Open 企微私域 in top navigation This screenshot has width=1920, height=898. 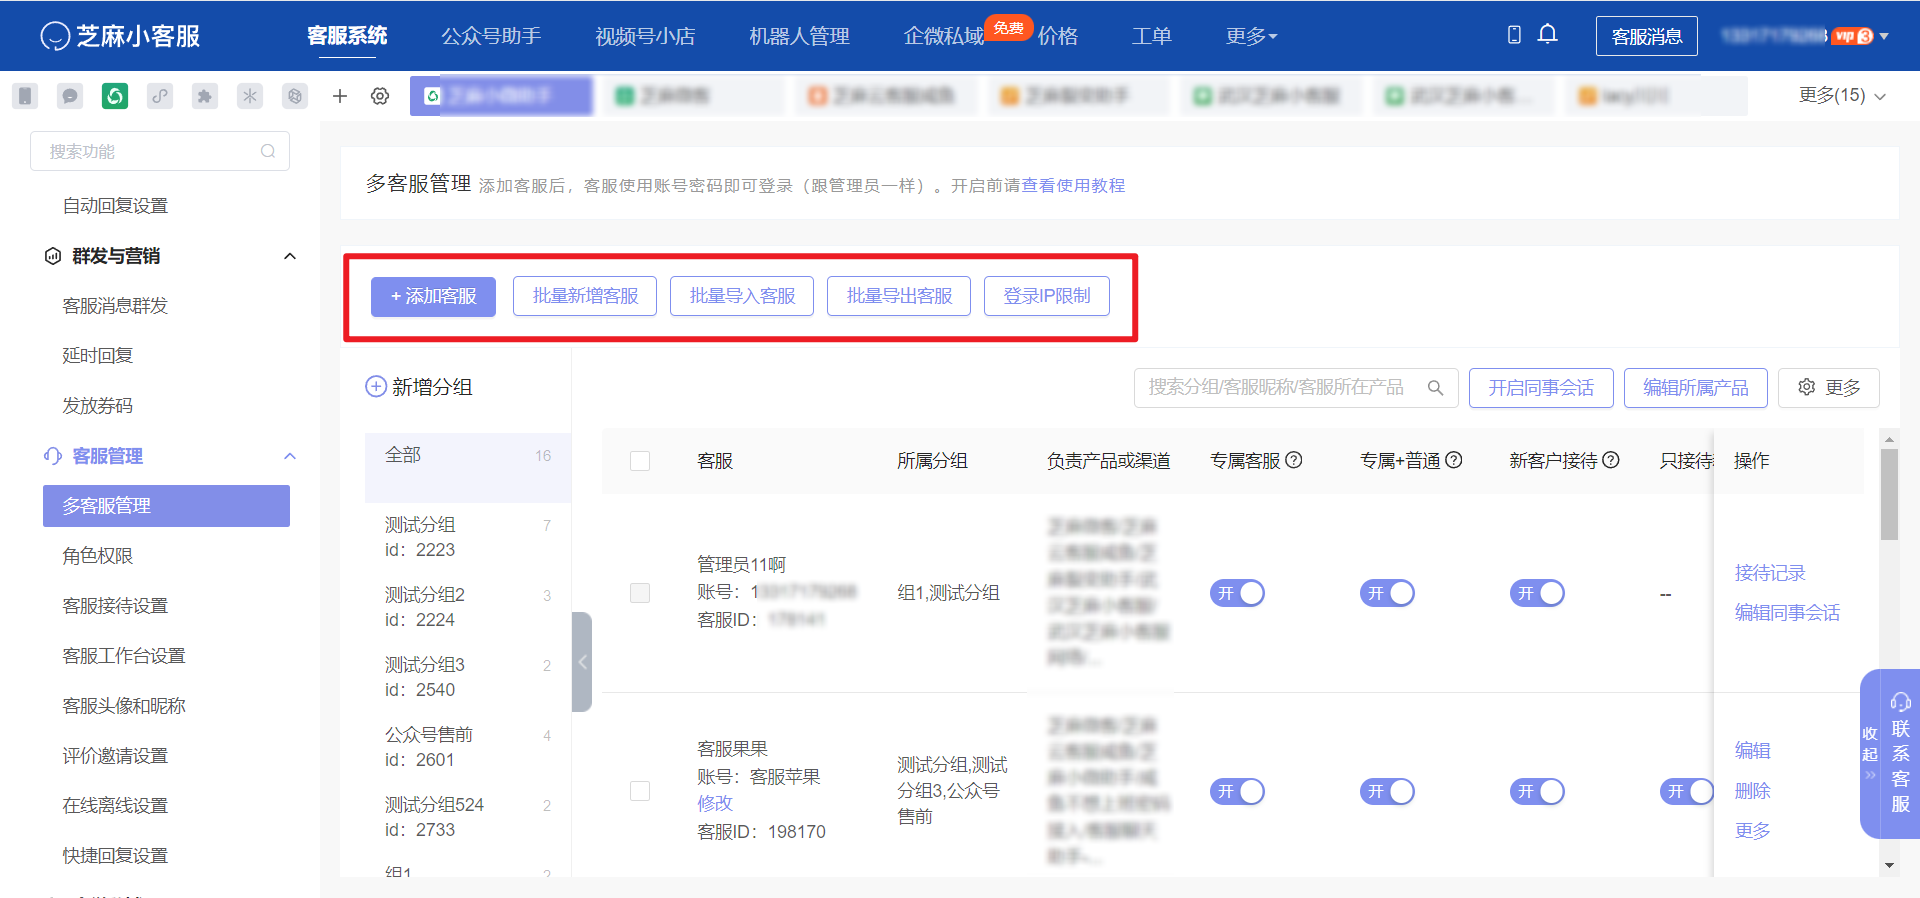[x=943, y=36]
